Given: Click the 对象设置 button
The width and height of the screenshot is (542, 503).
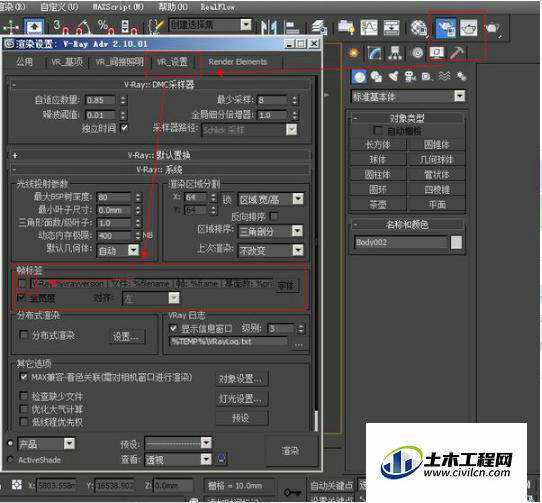Looking at the screenshot, I should click(241, 379).
